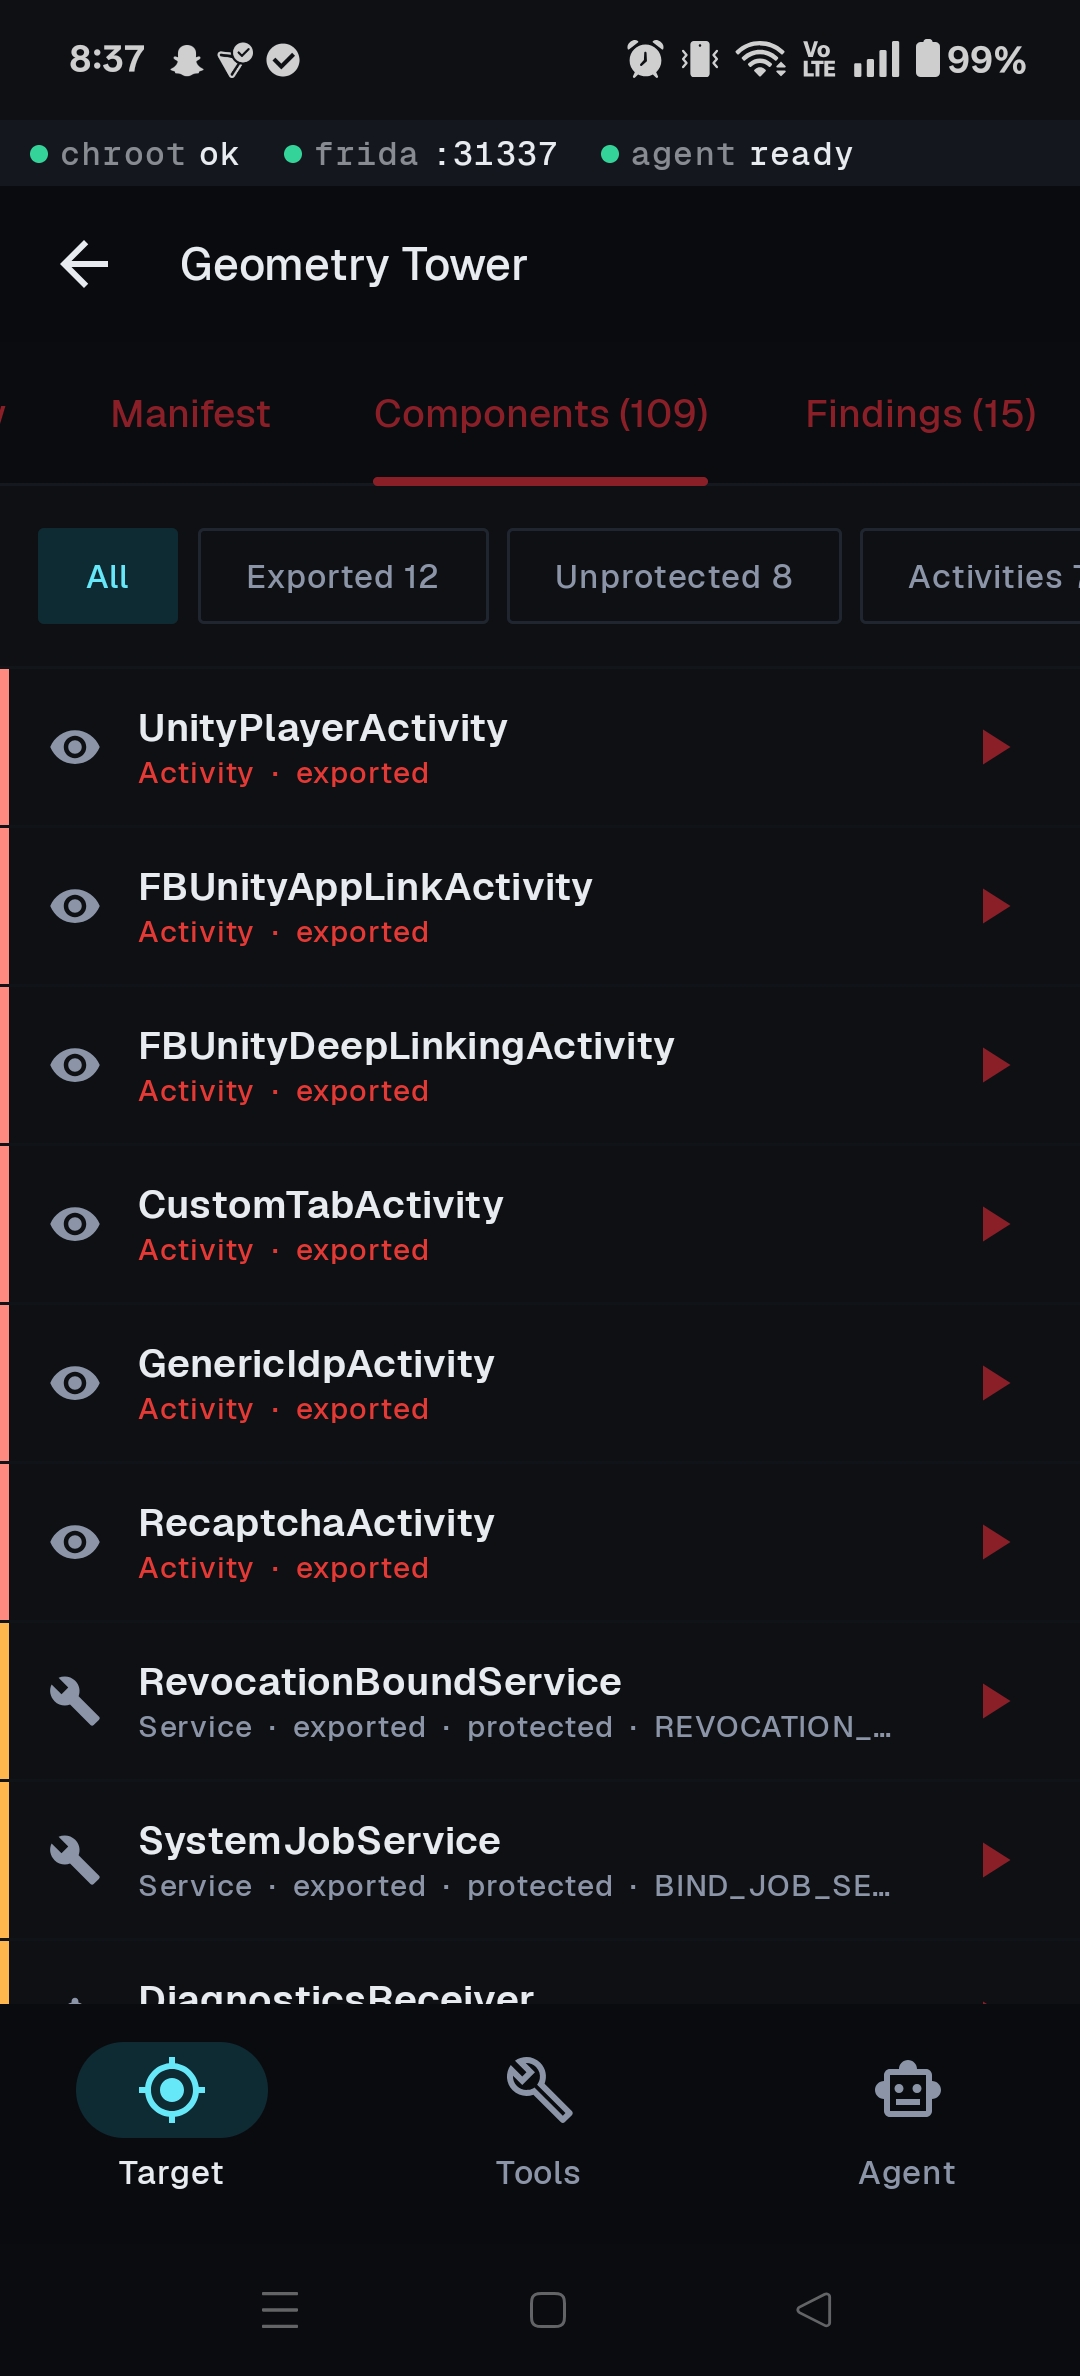The height and width of the screenshot is (2376, 1080).
Task: Open the Findings (15) tab
Action: click(x=920, y=414)
